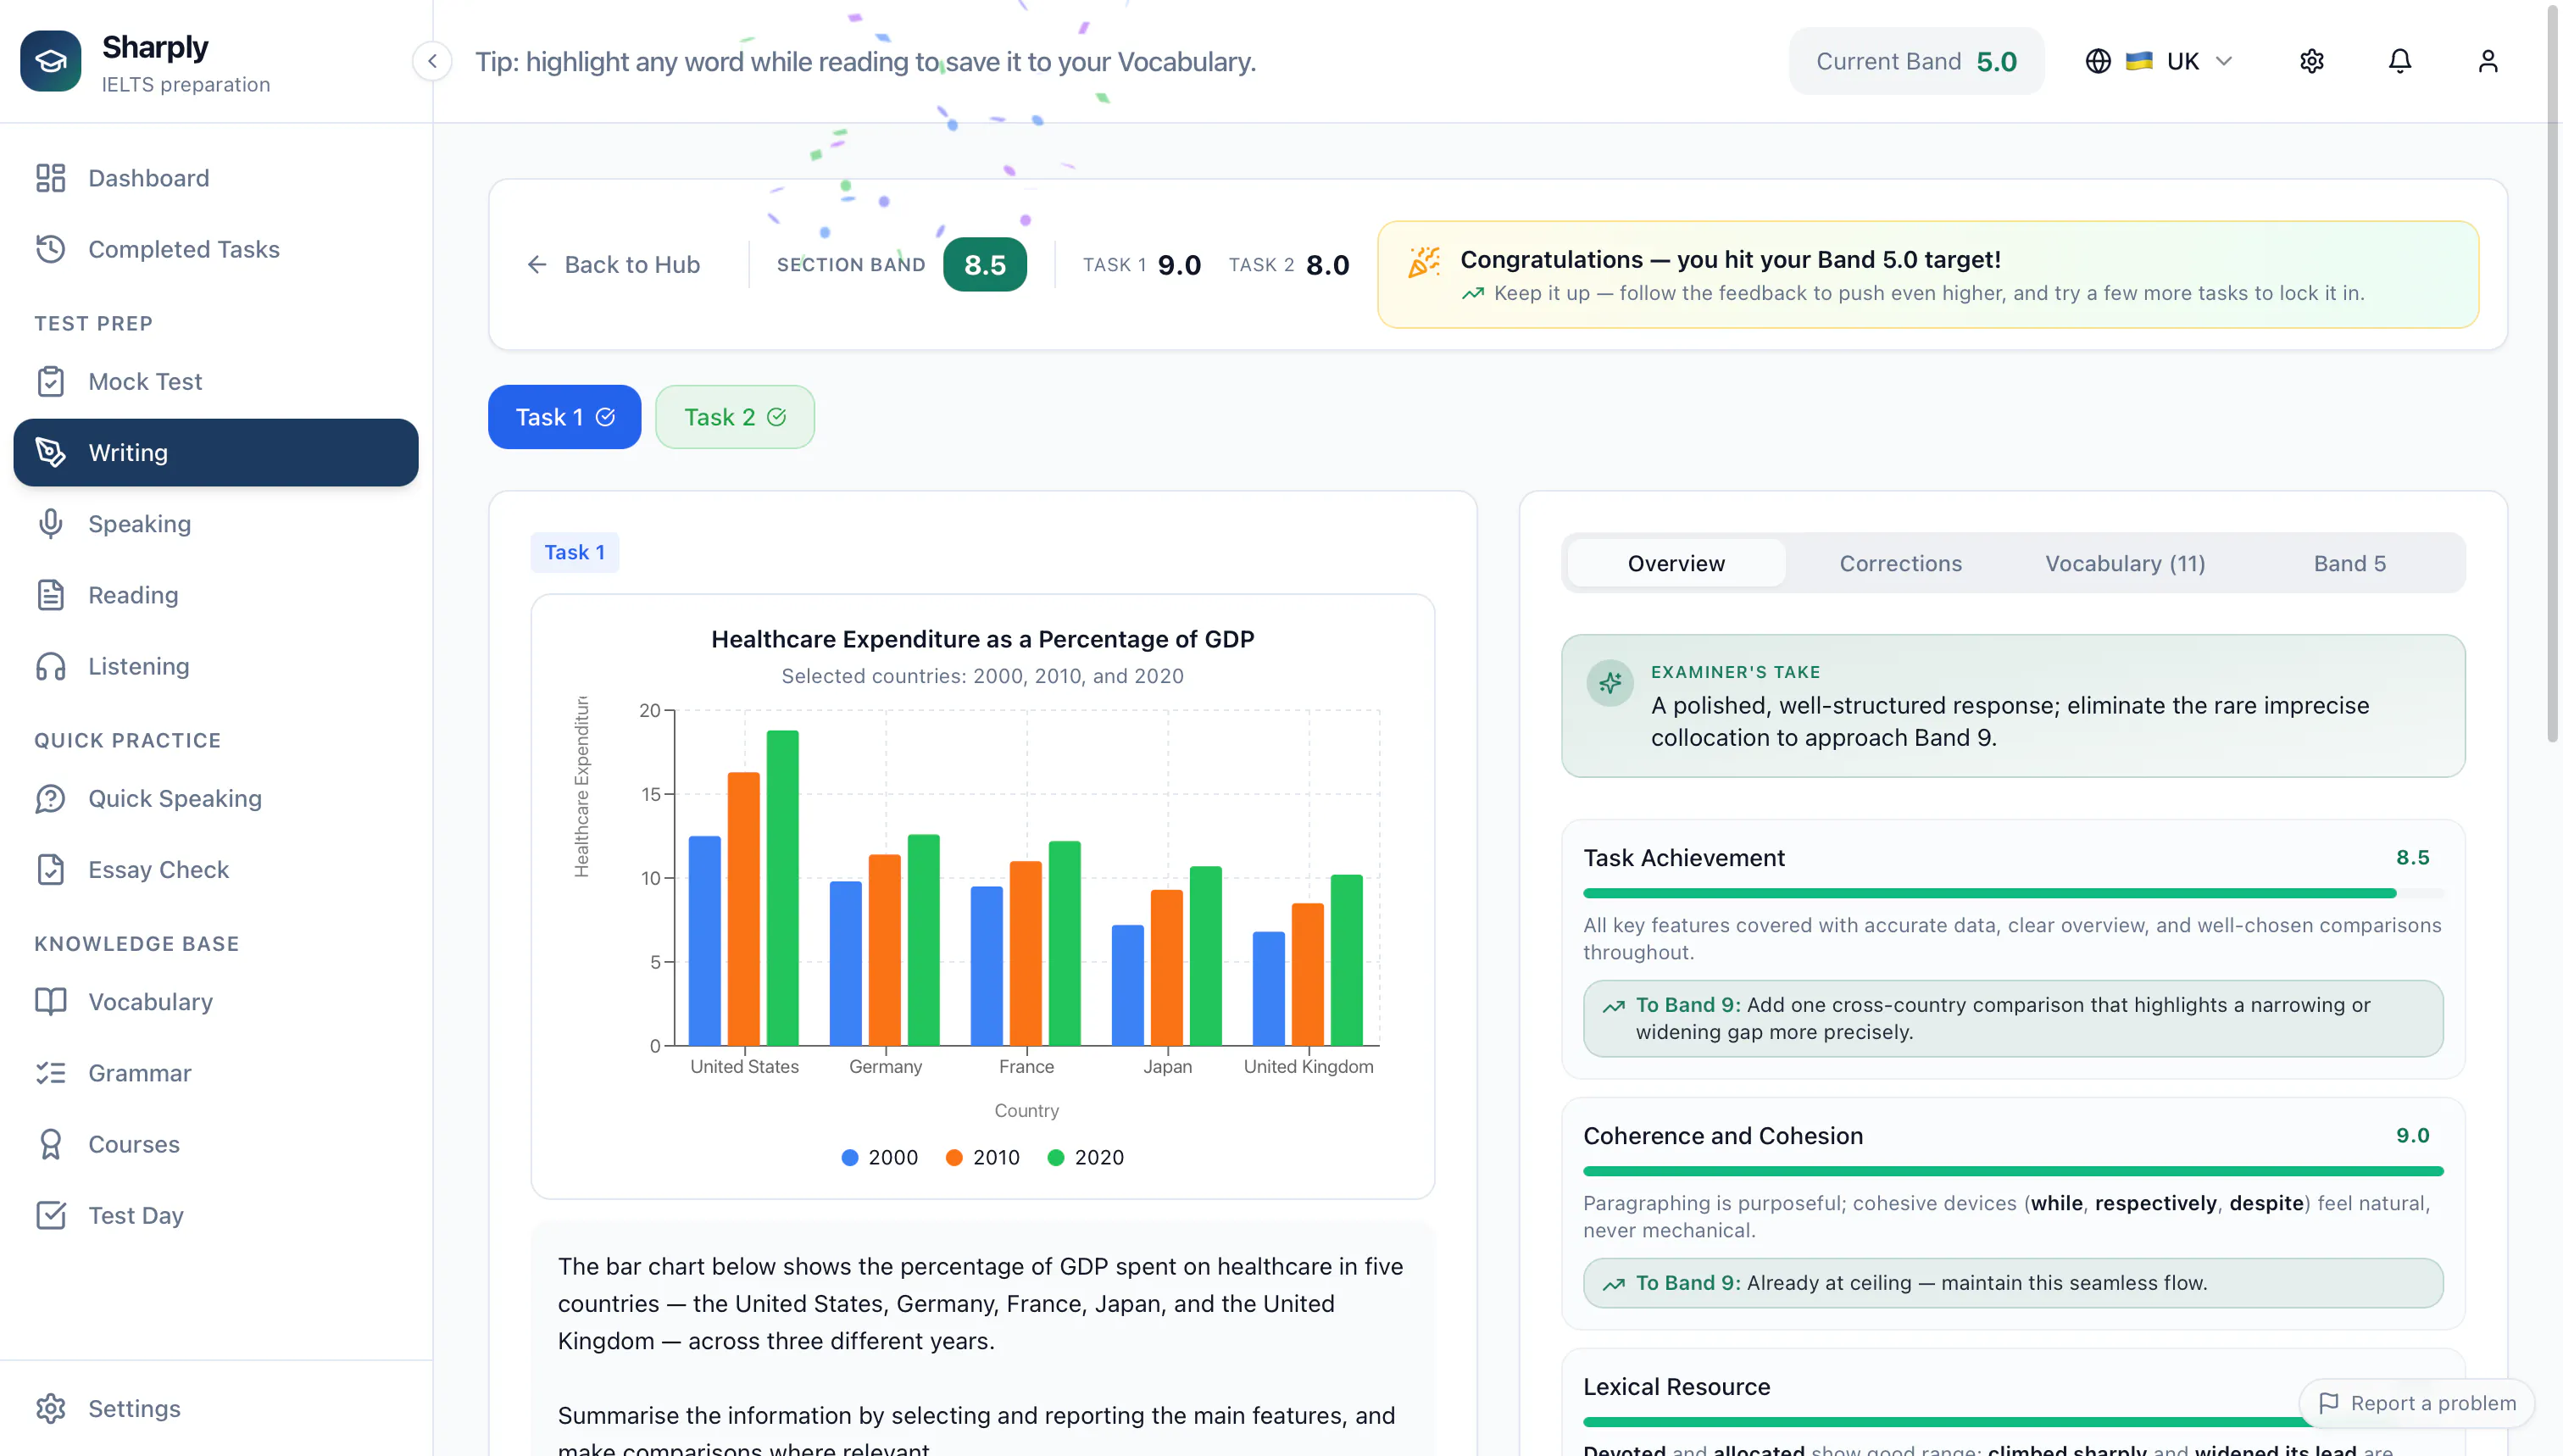
Task: Open the Band 5 tab
Action: pyautogui.click(x=2350, y=563)
